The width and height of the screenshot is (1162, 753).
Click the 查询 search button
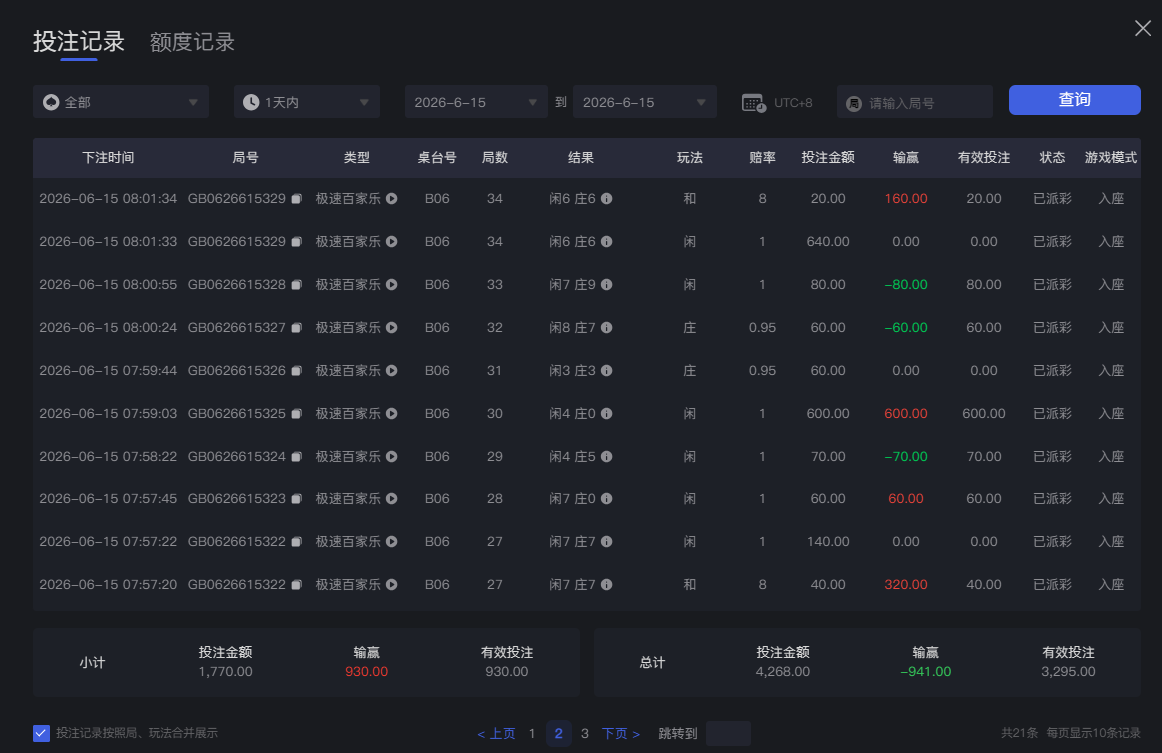pos(1075,100)
